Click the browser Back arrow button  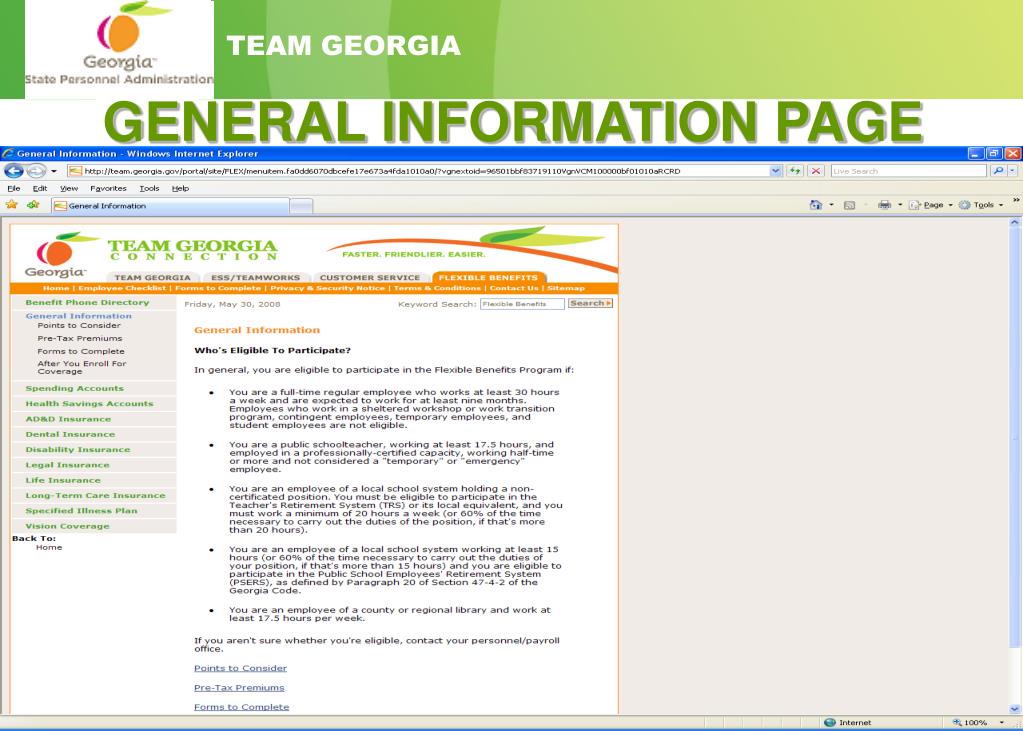pyautogui.click(x=14, y=171)
